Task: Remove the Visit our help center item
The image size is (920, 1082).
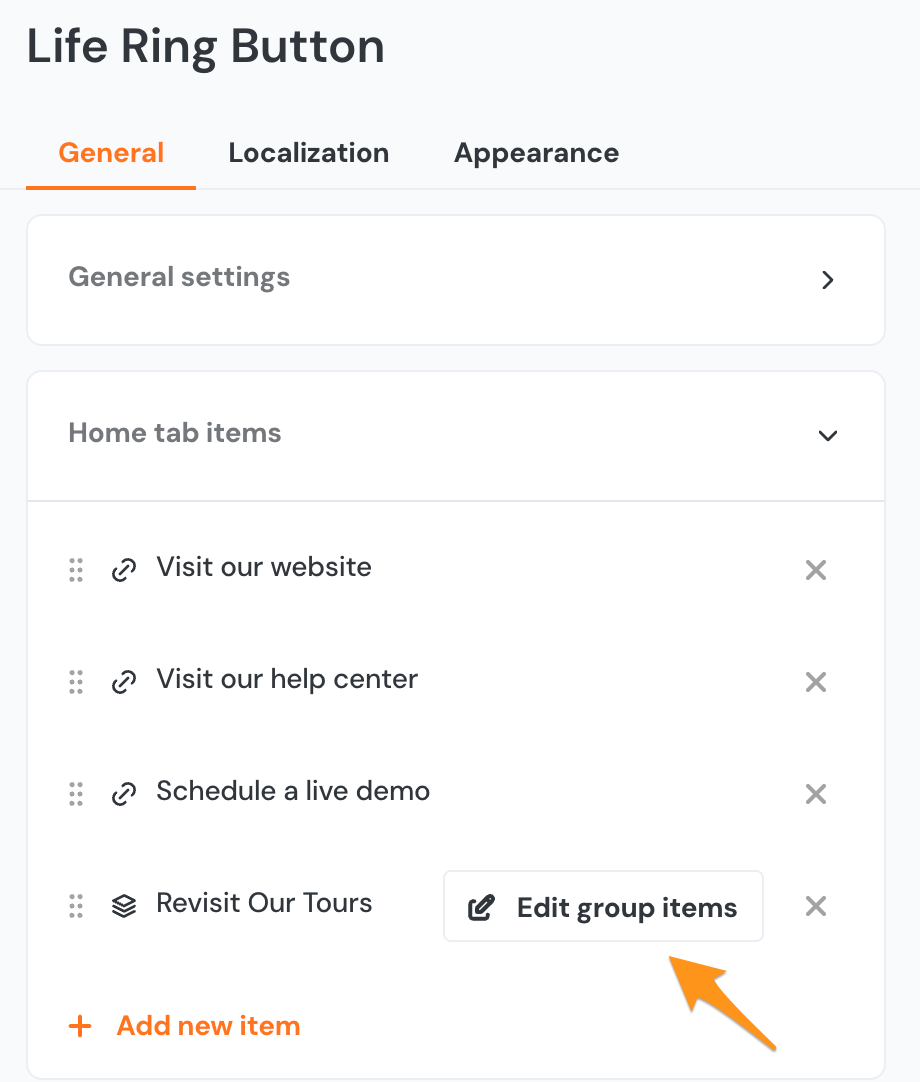Action: (816, 682)
